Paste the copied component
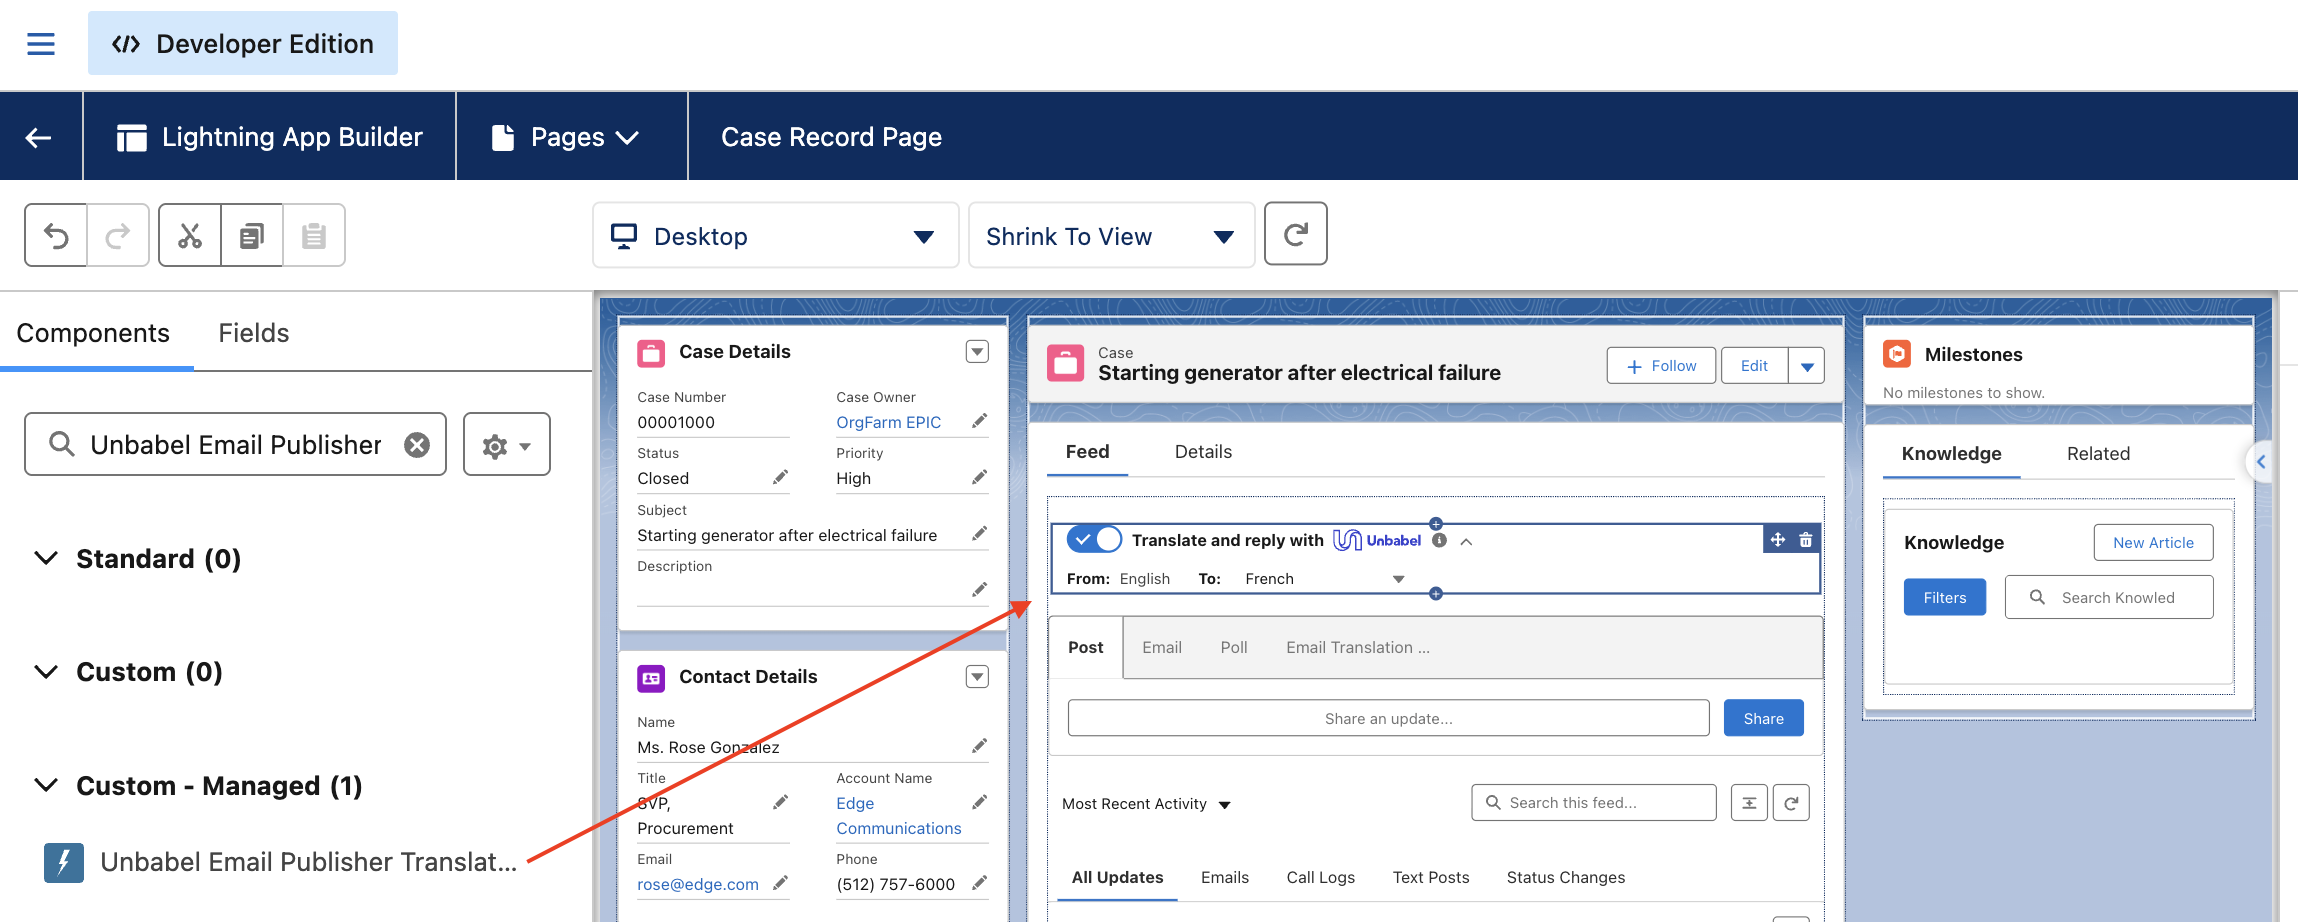Image resolution: width=2298 pixels, height=922 pixels. coord(314,236)
